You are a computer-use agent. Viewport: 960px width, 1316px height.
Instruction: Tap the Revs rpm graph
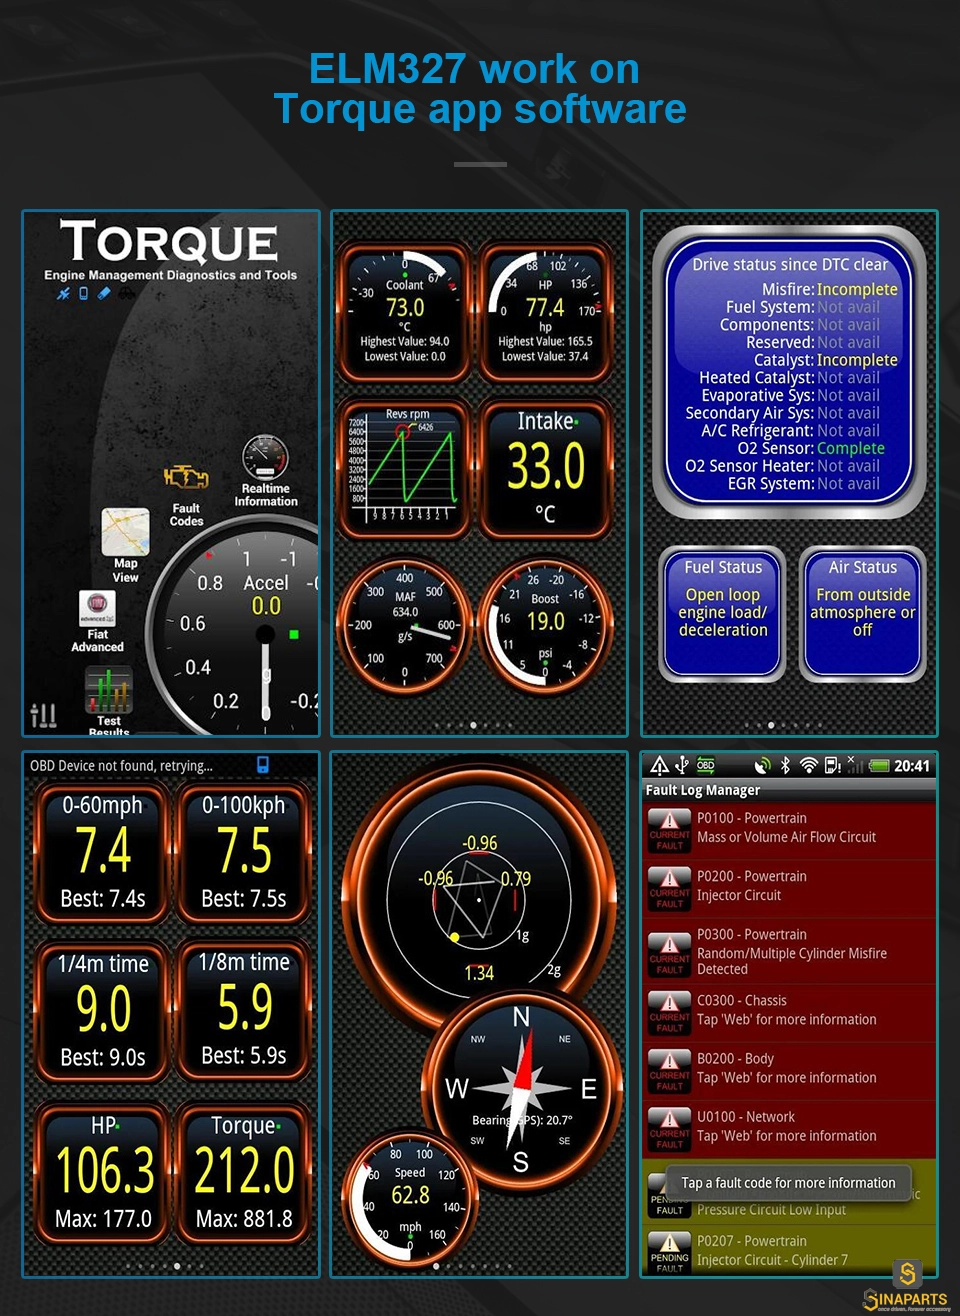(405, 469)
